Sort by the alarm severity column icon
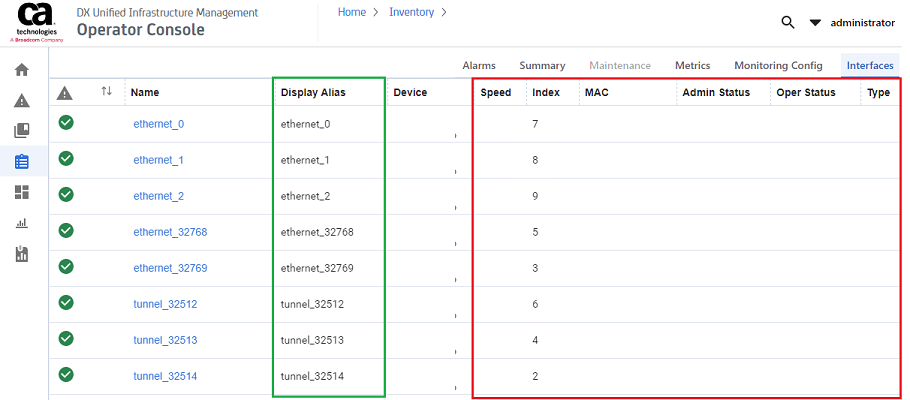Viewport: 910px width, 400px height. click(65, 93)
